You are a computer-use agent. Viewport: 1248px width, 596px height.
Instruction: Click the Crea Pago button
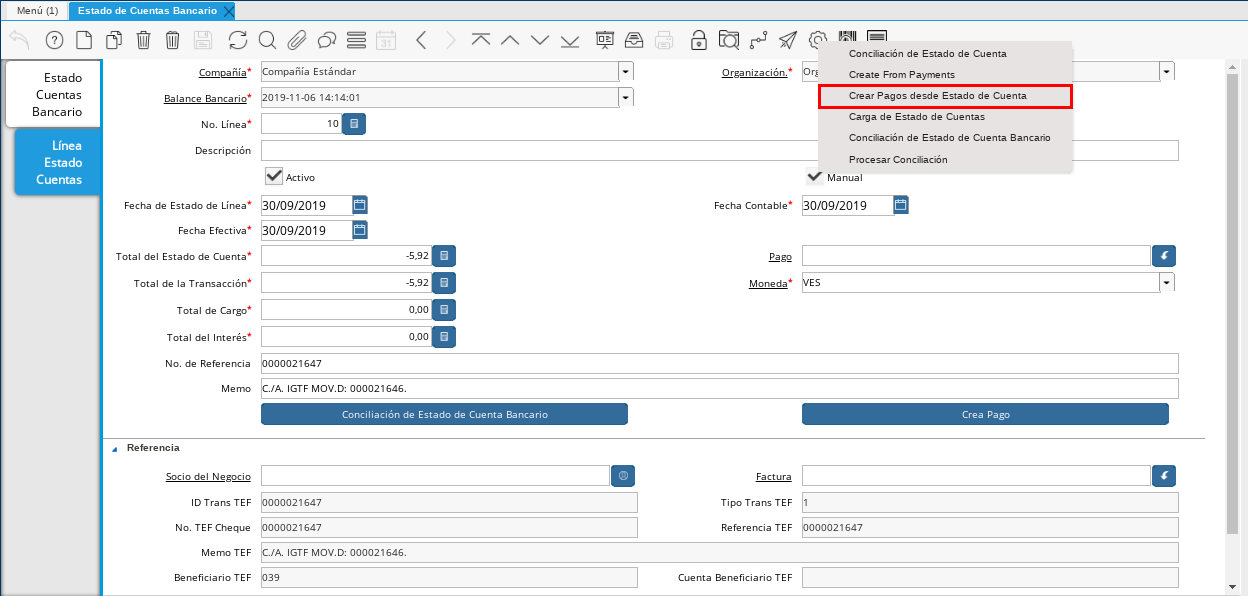985,414
